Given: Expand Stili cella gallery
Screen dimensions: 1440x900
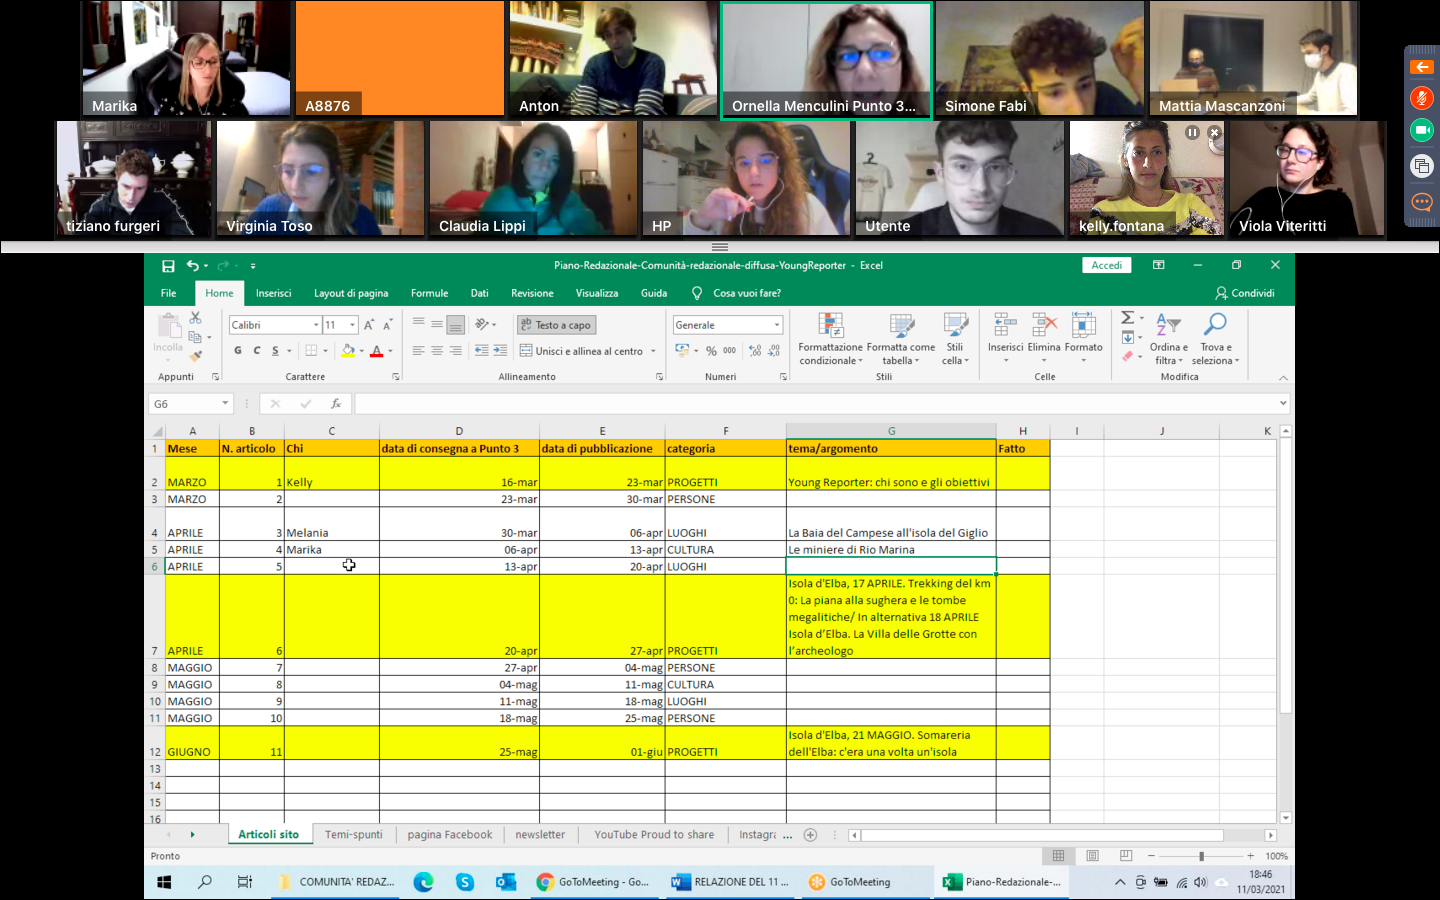Looking at the screenshot, I should 955,339.
